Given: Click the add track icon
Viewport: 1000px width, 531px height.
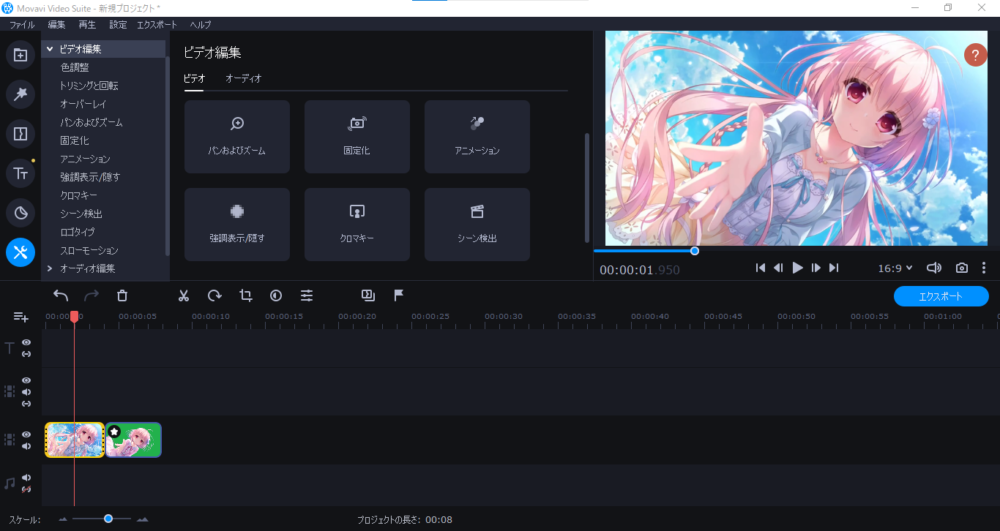Looking at the screenshot, I should [x=20, y=317].
